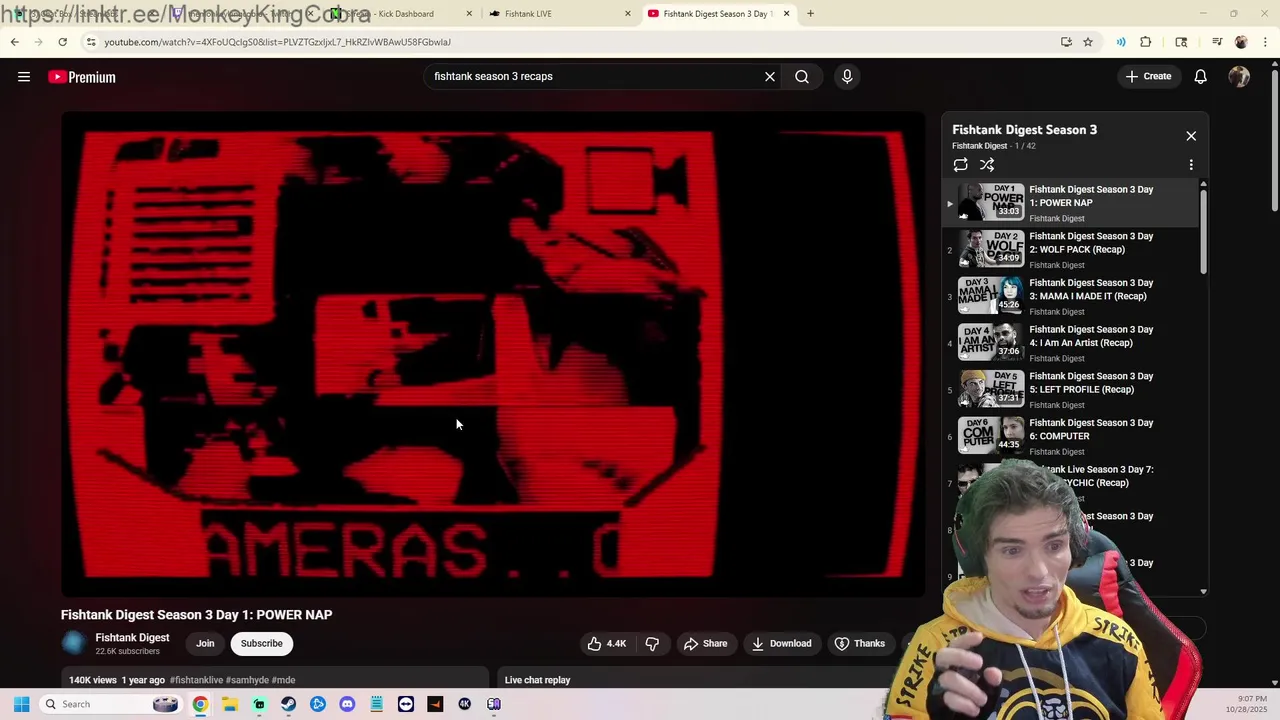
Task: Click the Create button
Action: 1148,76
